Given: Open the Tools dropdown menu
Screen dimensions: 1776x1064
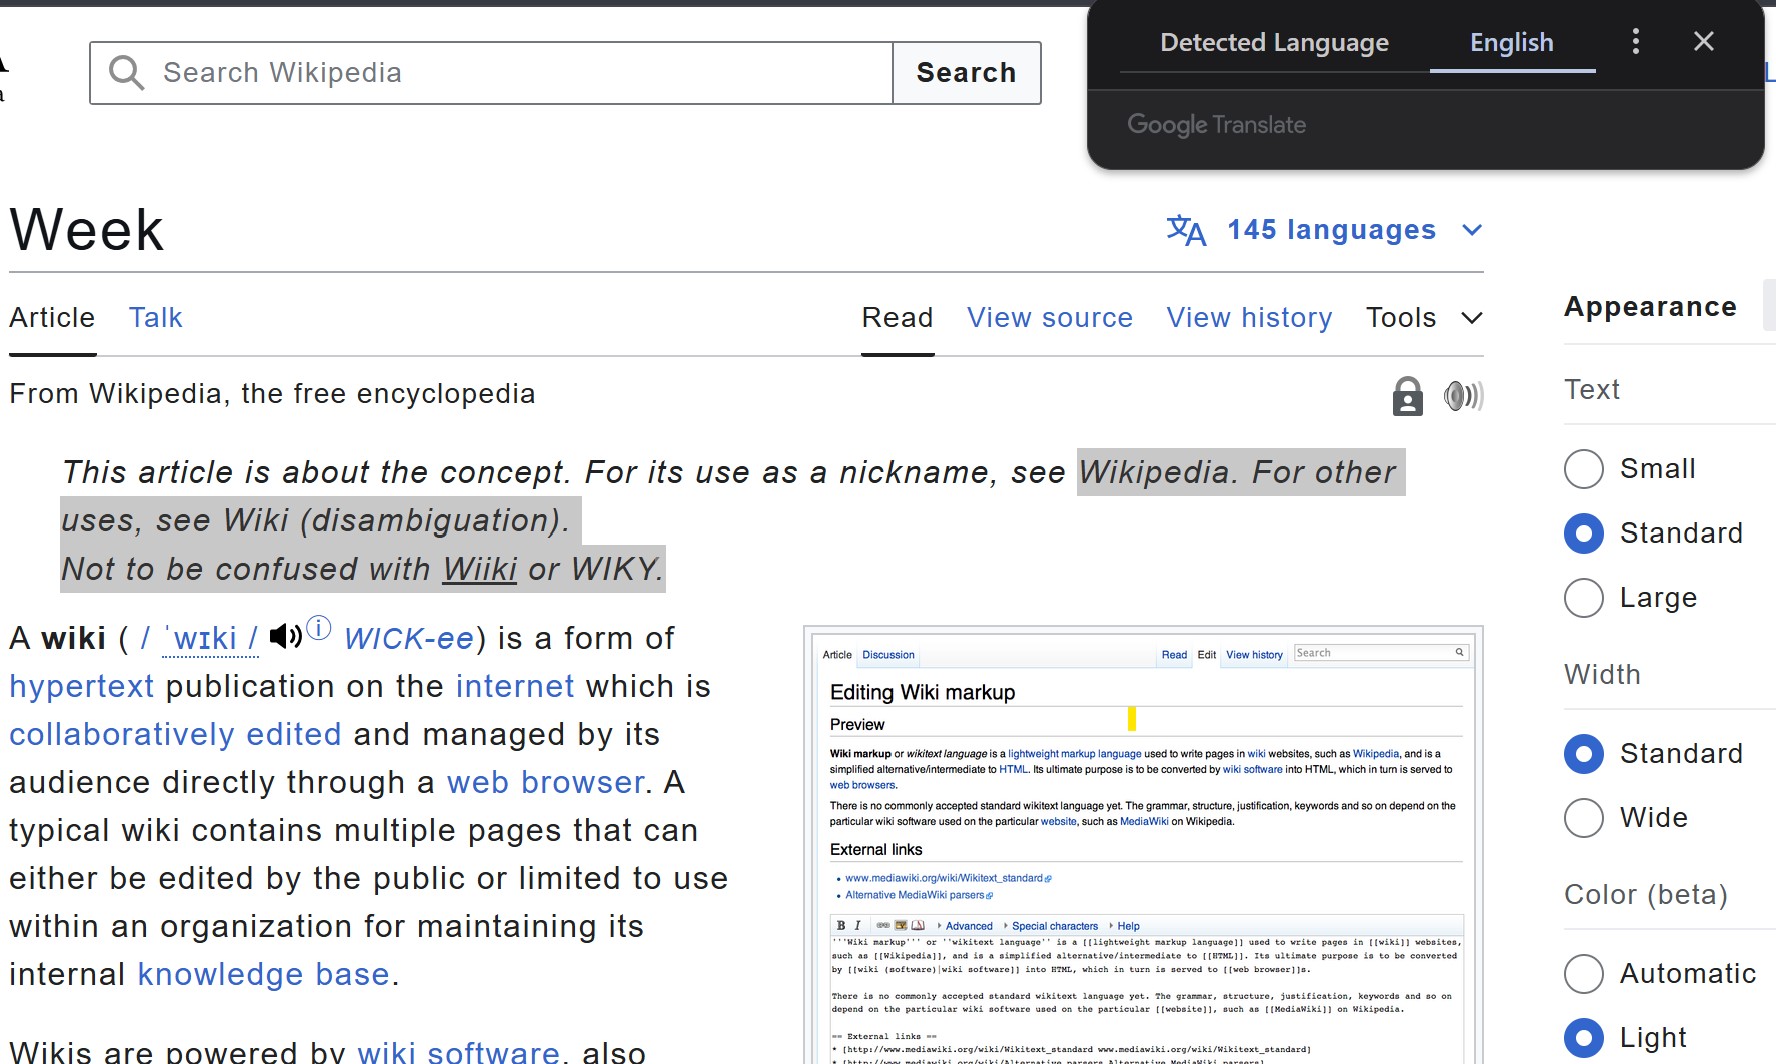Looking at the screenshot, I should 1424,318.
